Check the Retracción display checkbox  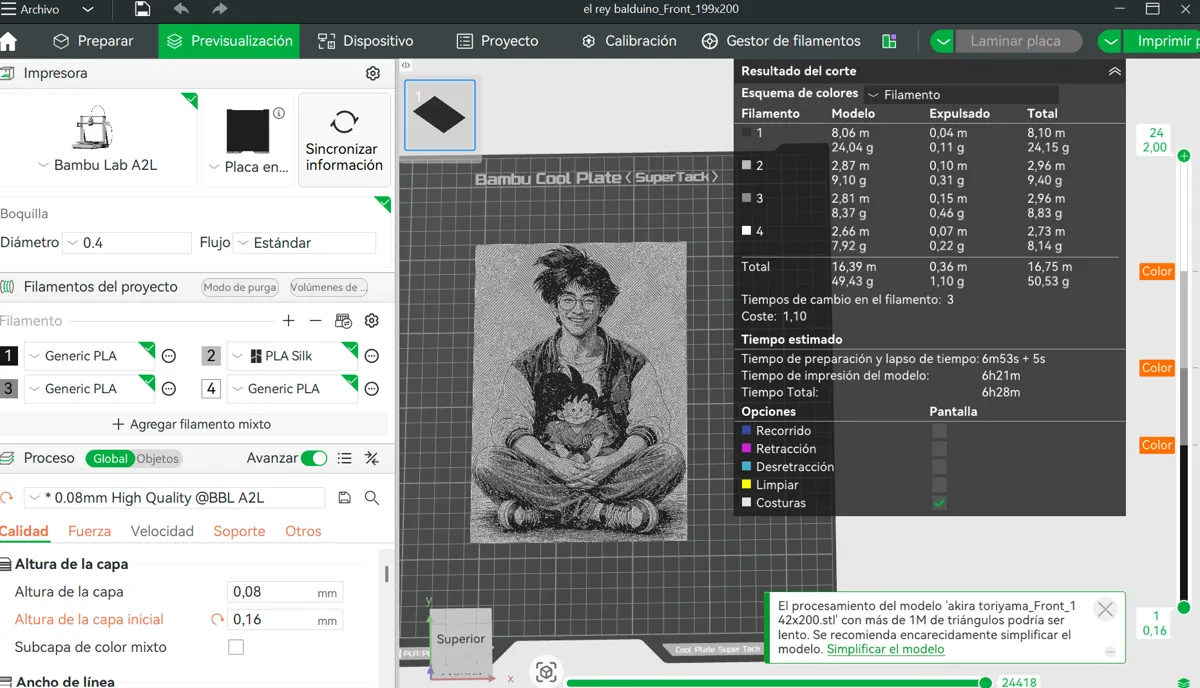[939, 449]
